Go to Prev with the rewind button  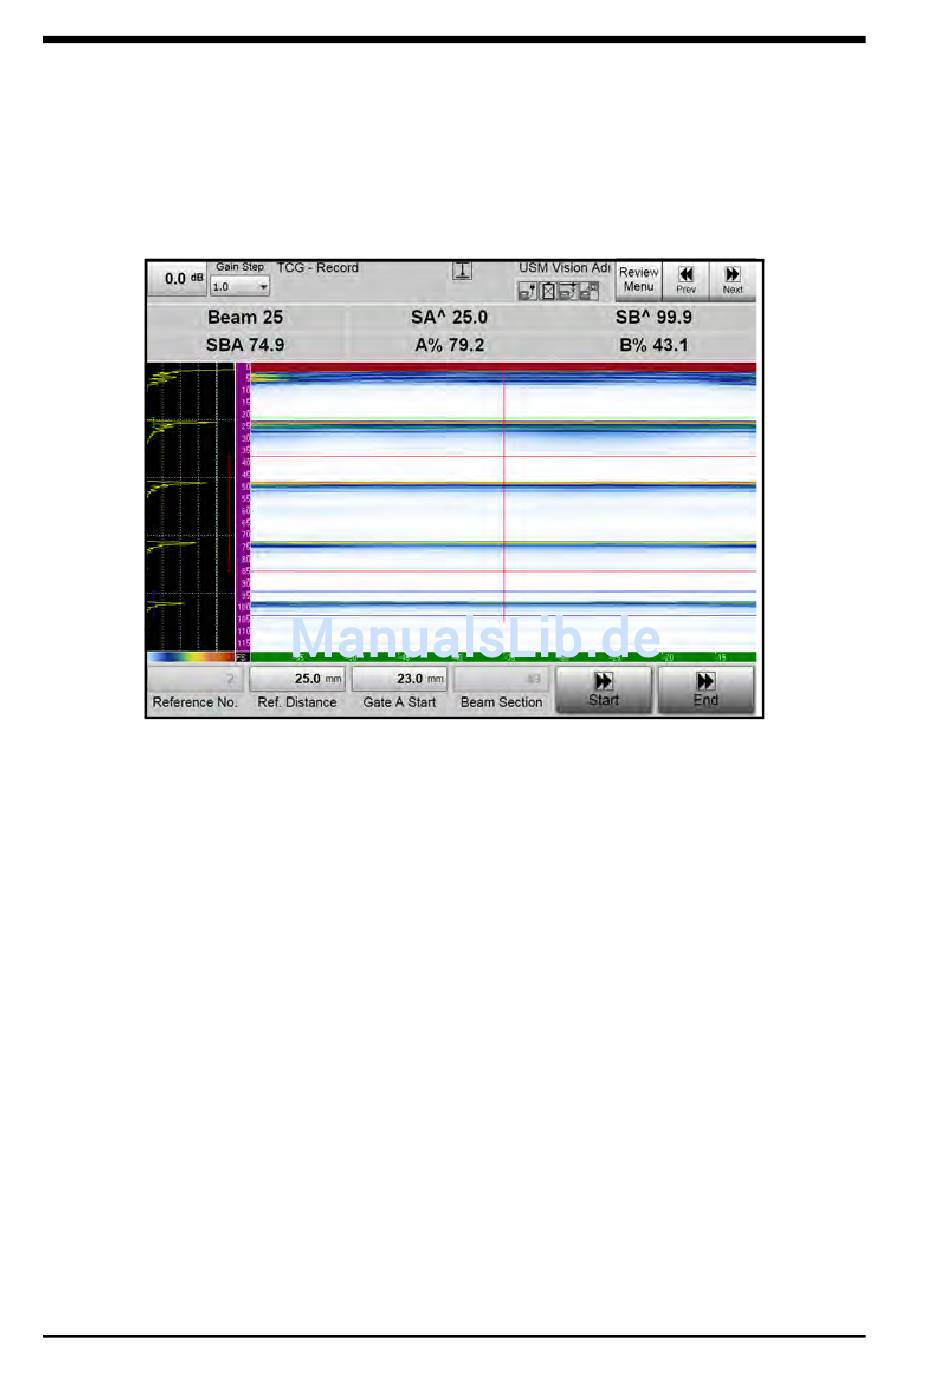coord(686,280)
